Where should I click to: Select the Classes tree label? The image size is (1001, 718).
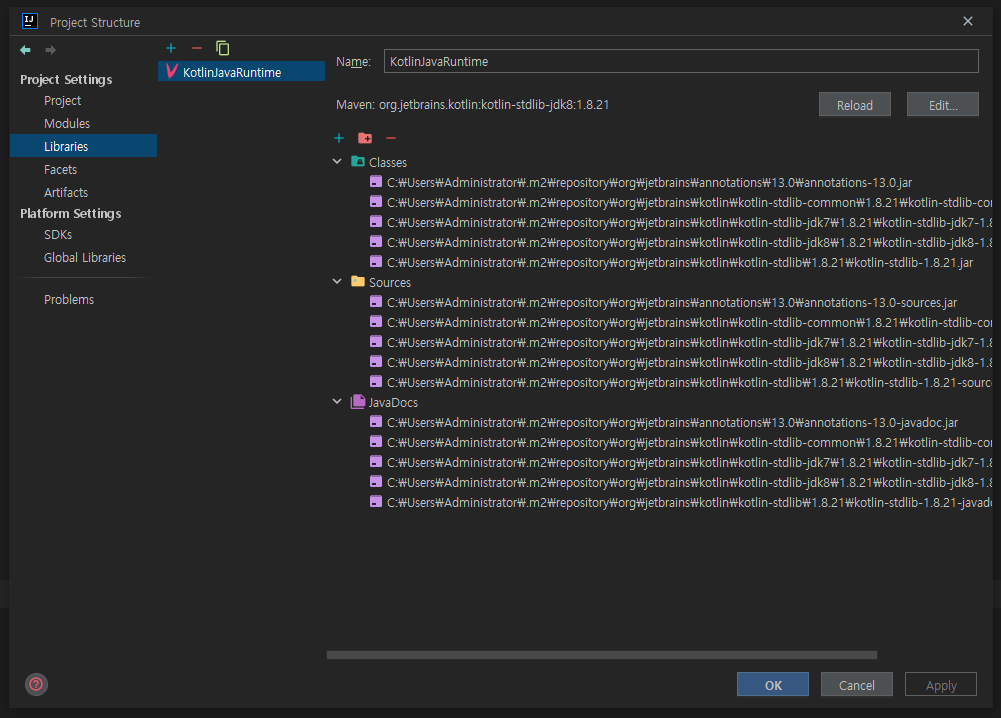tap(388, 162)
